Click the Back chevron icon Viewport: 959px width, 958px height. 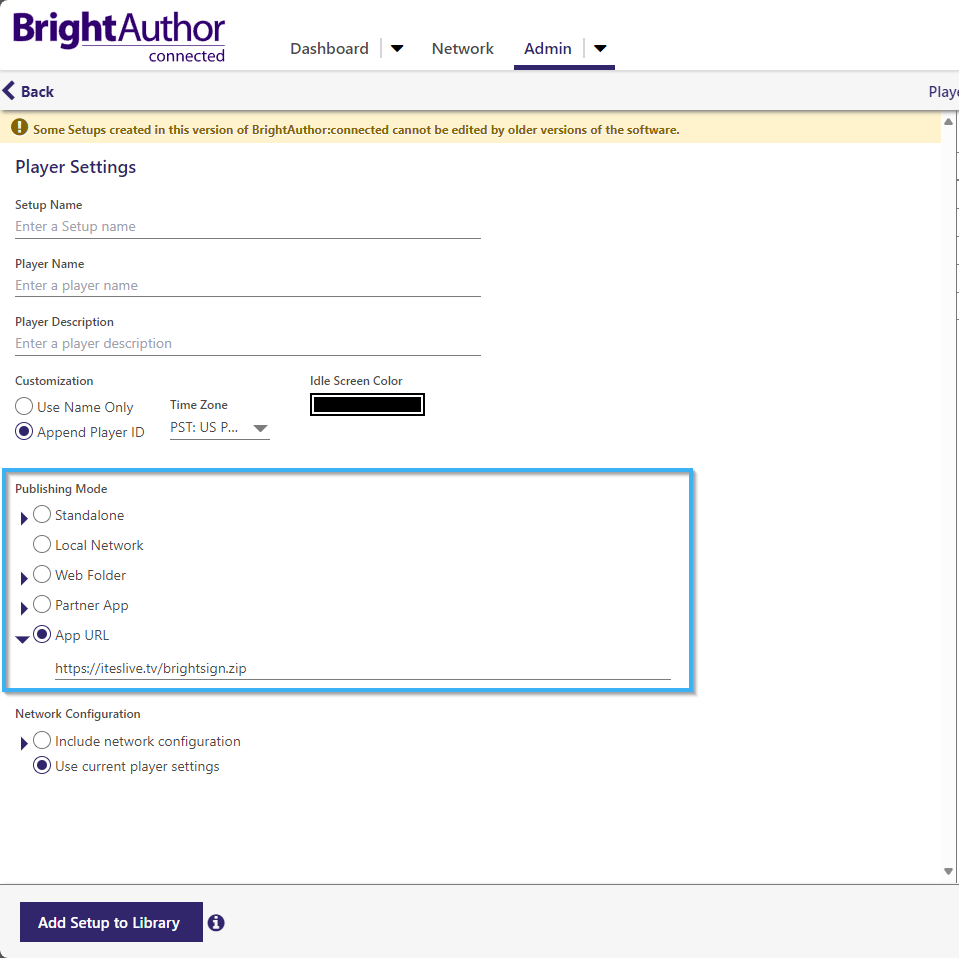click(x=11, y=90)
